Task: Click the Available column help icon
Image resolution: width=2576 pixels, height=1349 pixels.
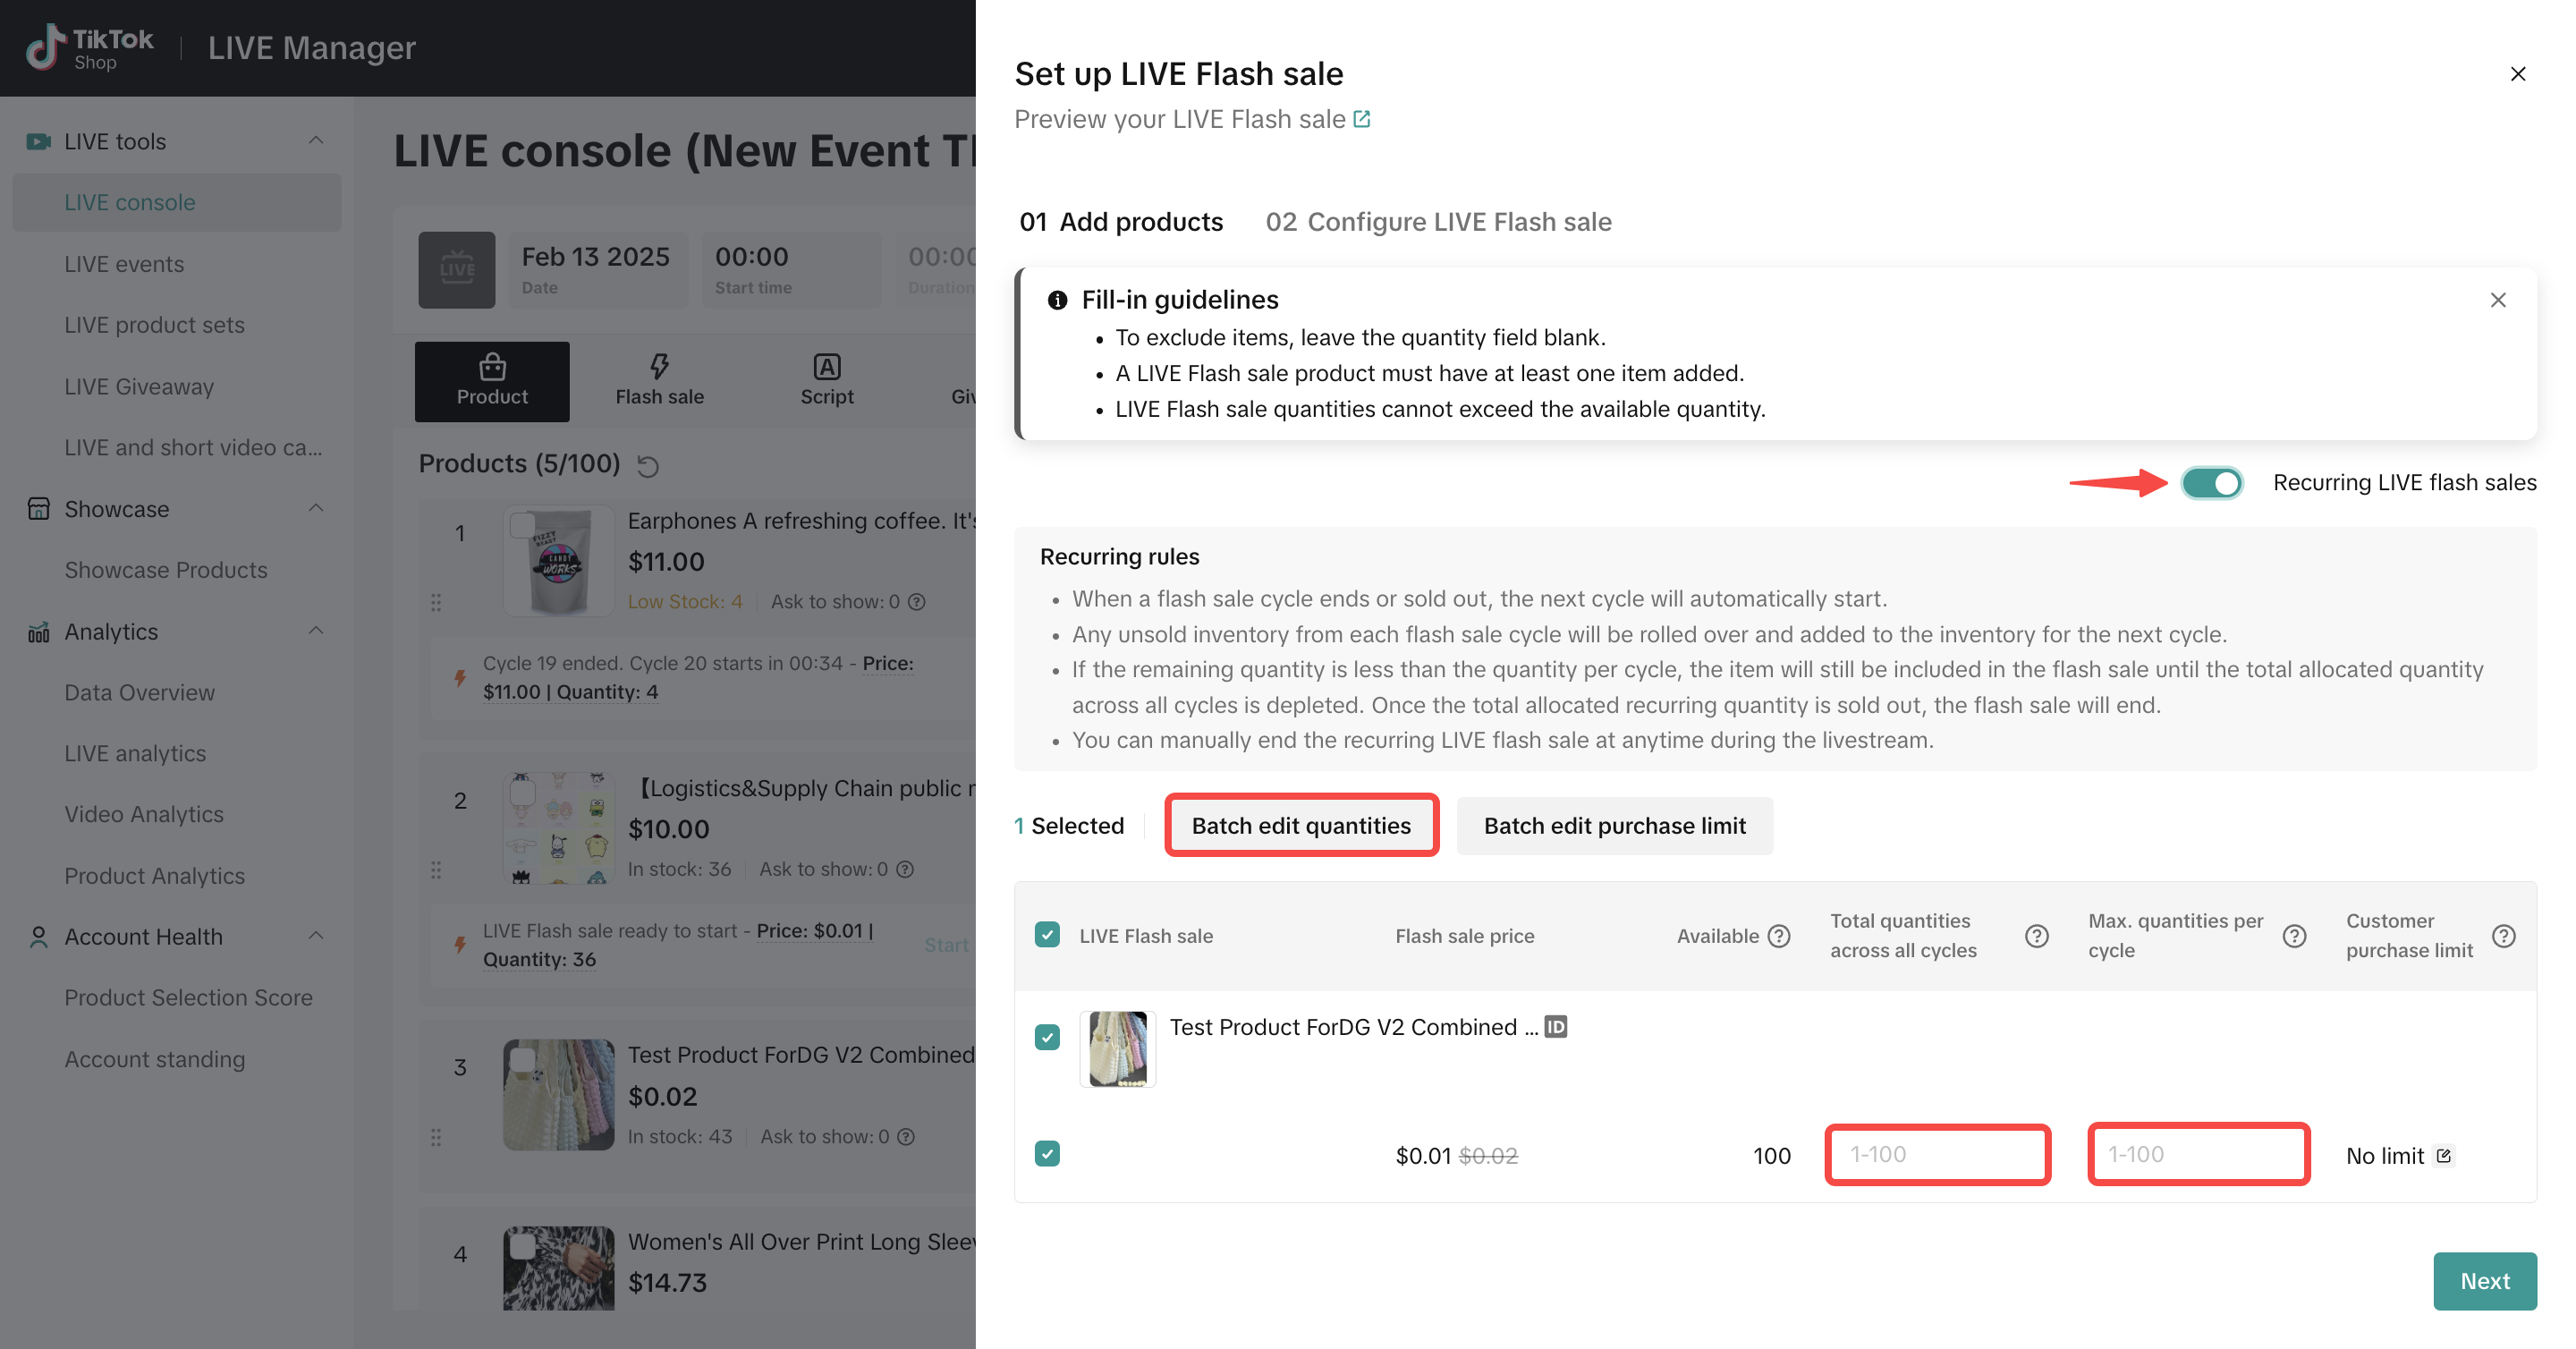Action: 1778,936
